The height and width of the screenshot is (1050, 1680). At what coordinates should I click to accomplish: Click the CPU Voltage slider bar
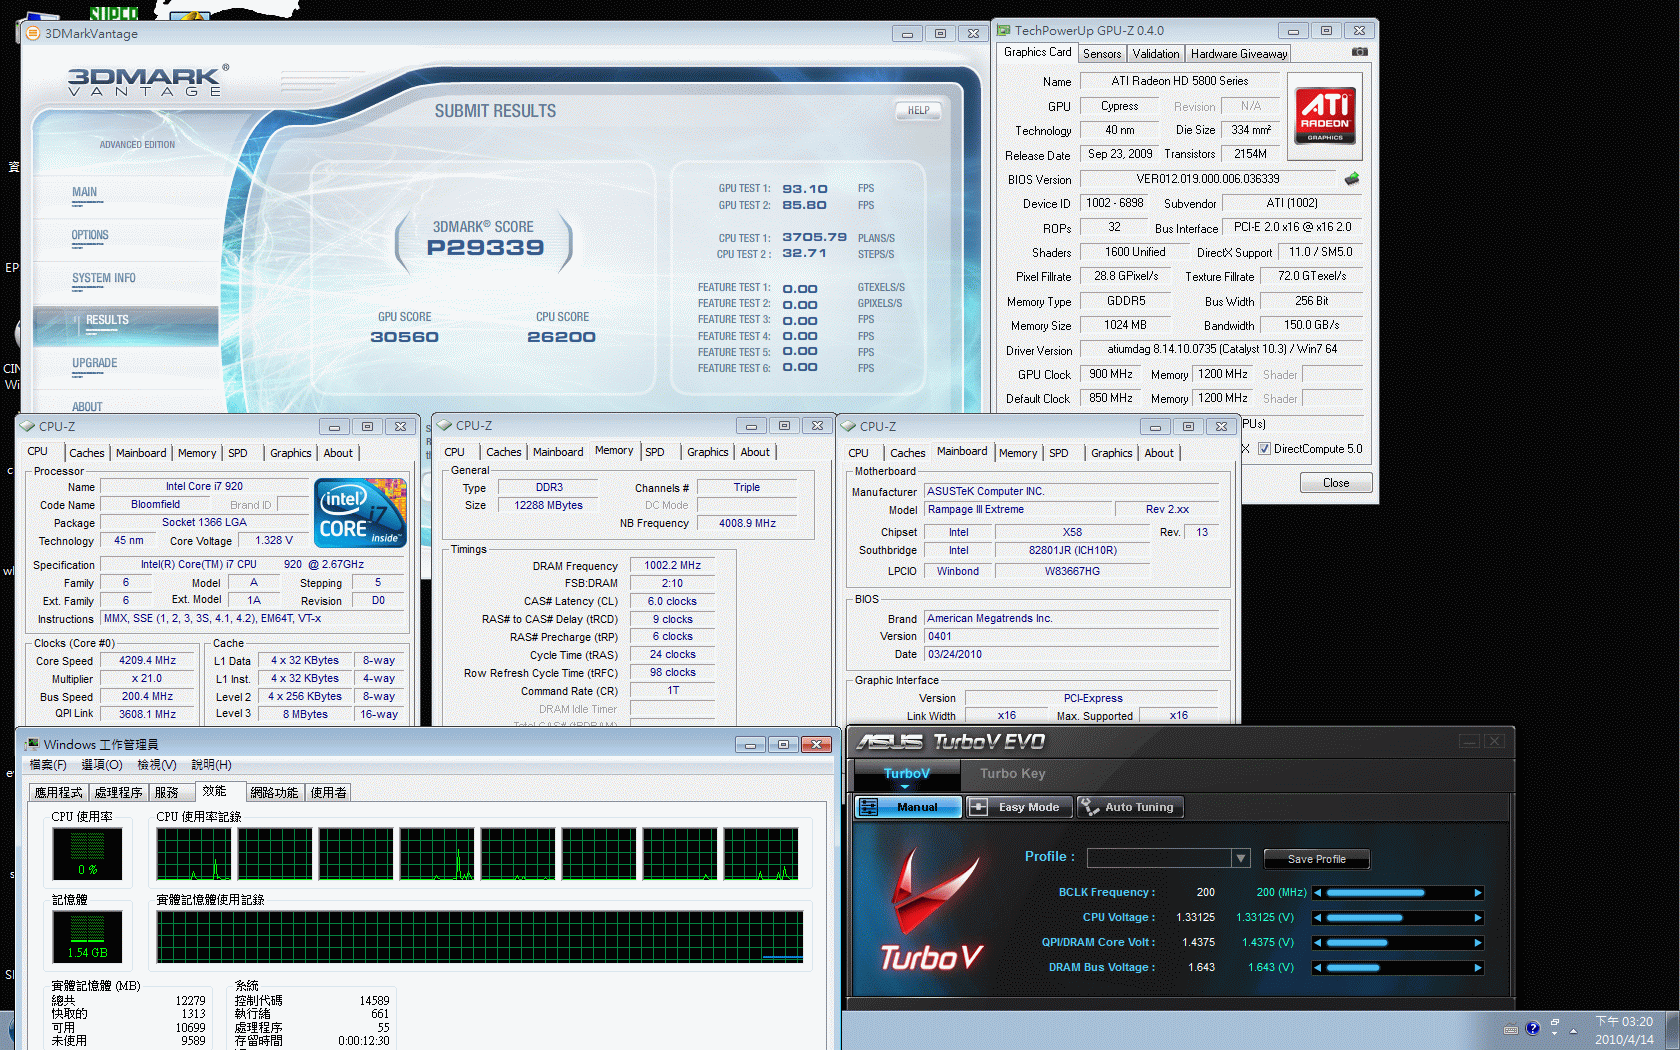click(1398, 918)
